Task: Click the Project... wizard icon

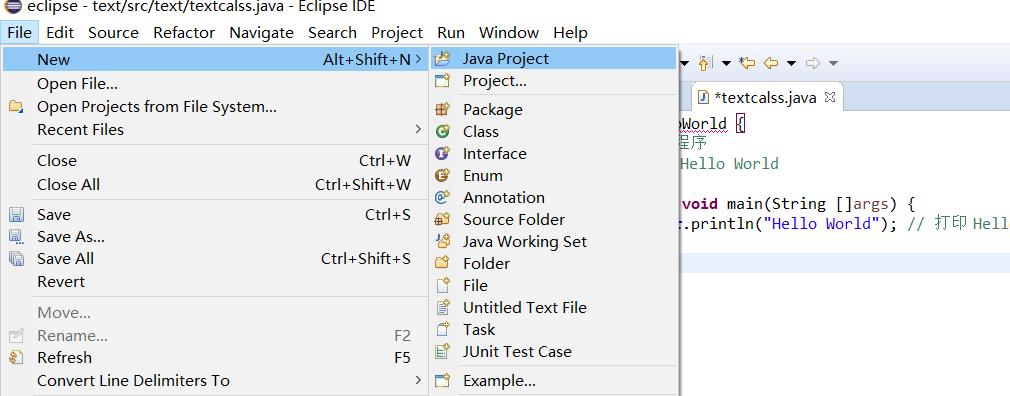Action: pos(442,80)
